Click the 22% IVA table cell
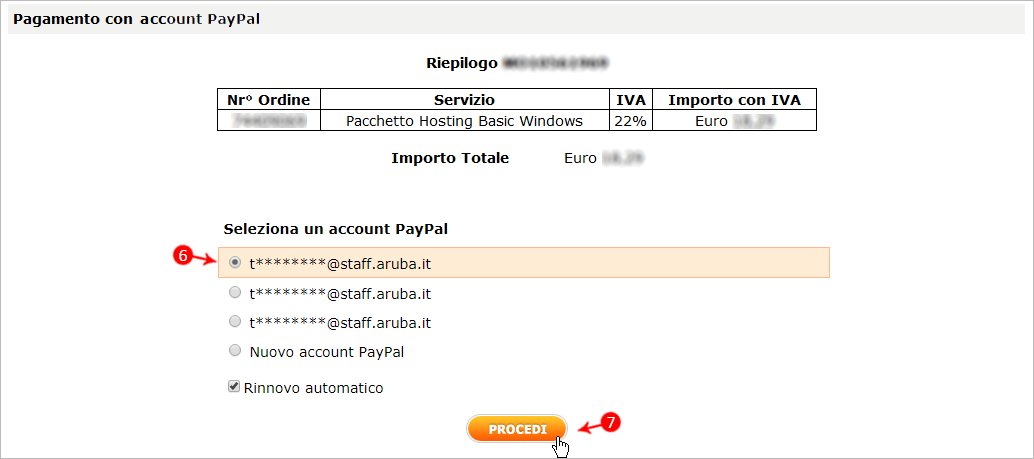Viewport: 1034px width, 459px height. click(x=630, y=121)
